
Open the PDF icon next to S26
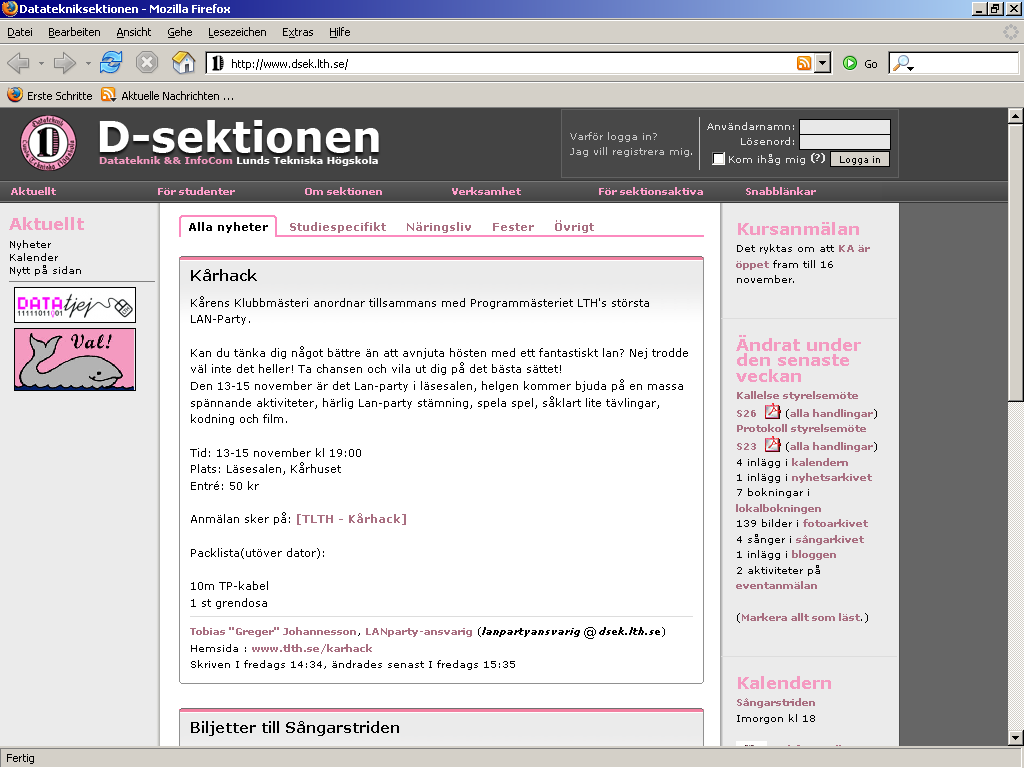pos(773,411)
